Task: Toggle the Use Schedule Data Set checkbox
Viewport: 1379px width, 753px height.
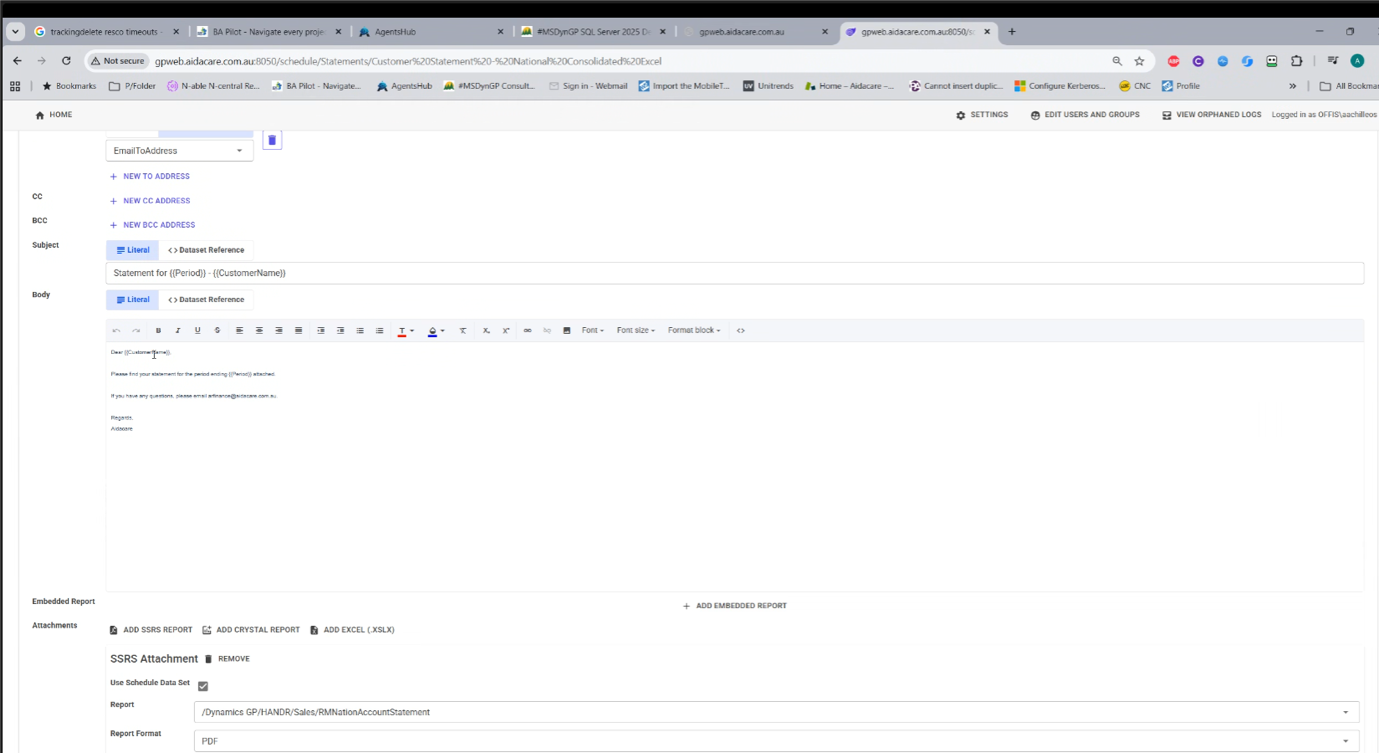Action: [x=203, y=686]
